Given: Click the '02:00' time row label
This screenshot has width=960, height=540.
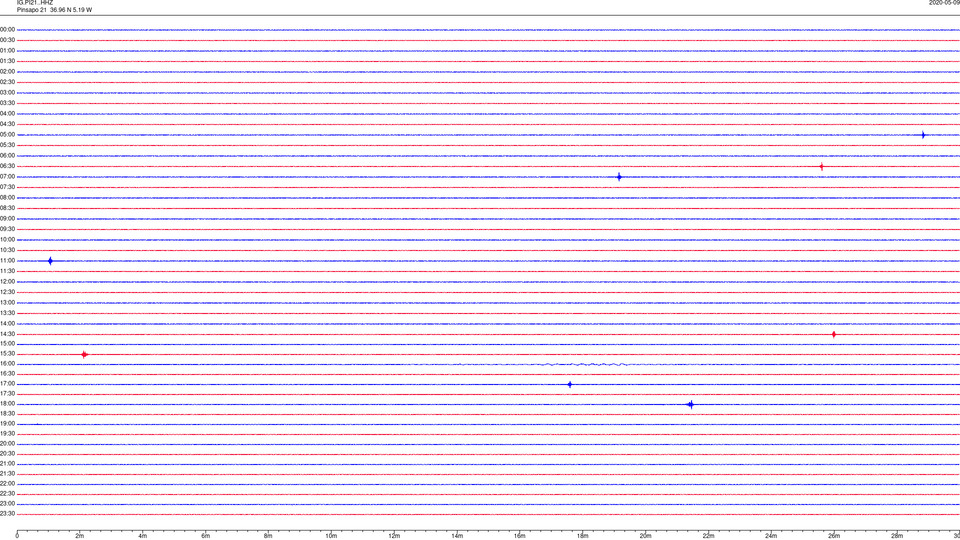Looking at the screenshot, I should [7, 72].
